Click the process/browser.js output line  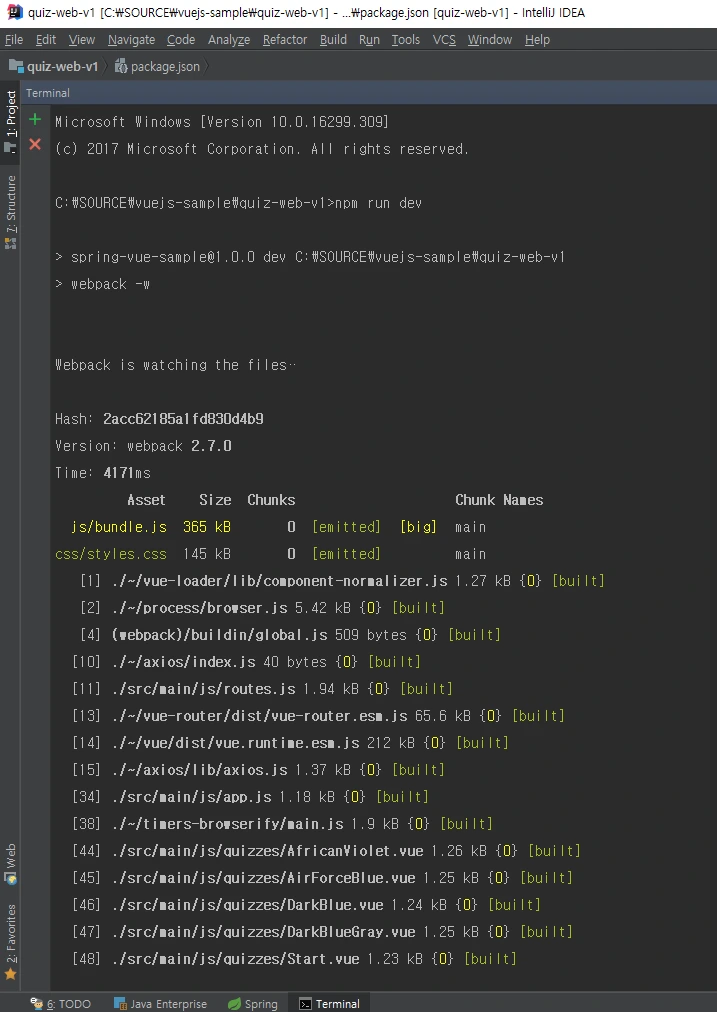[262, 608]
